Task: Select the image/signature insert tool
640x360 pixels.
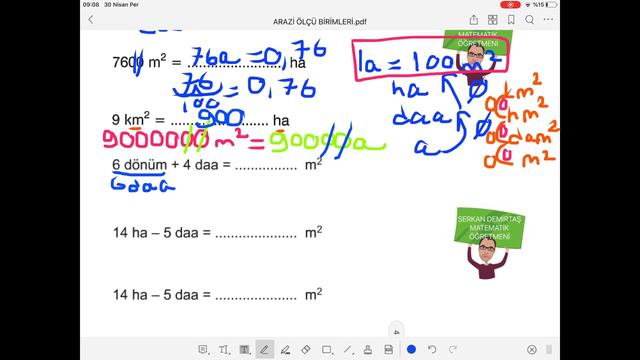Action: click(389, 349)
